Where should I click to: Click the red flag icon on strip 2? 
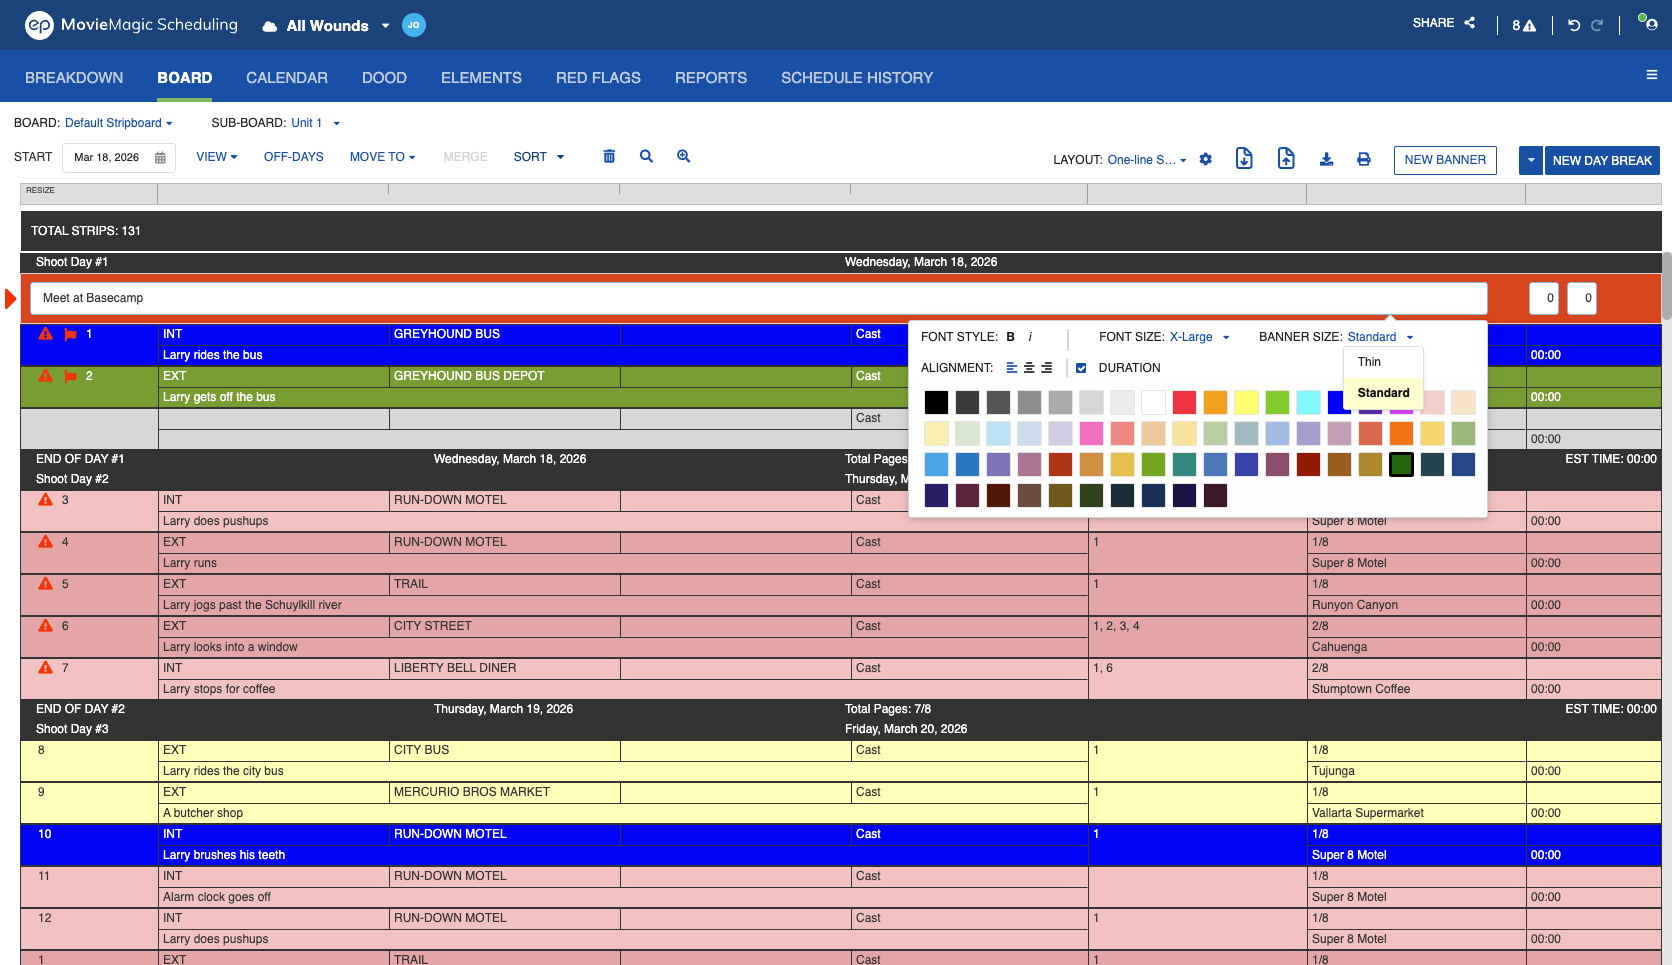(71, 376)
